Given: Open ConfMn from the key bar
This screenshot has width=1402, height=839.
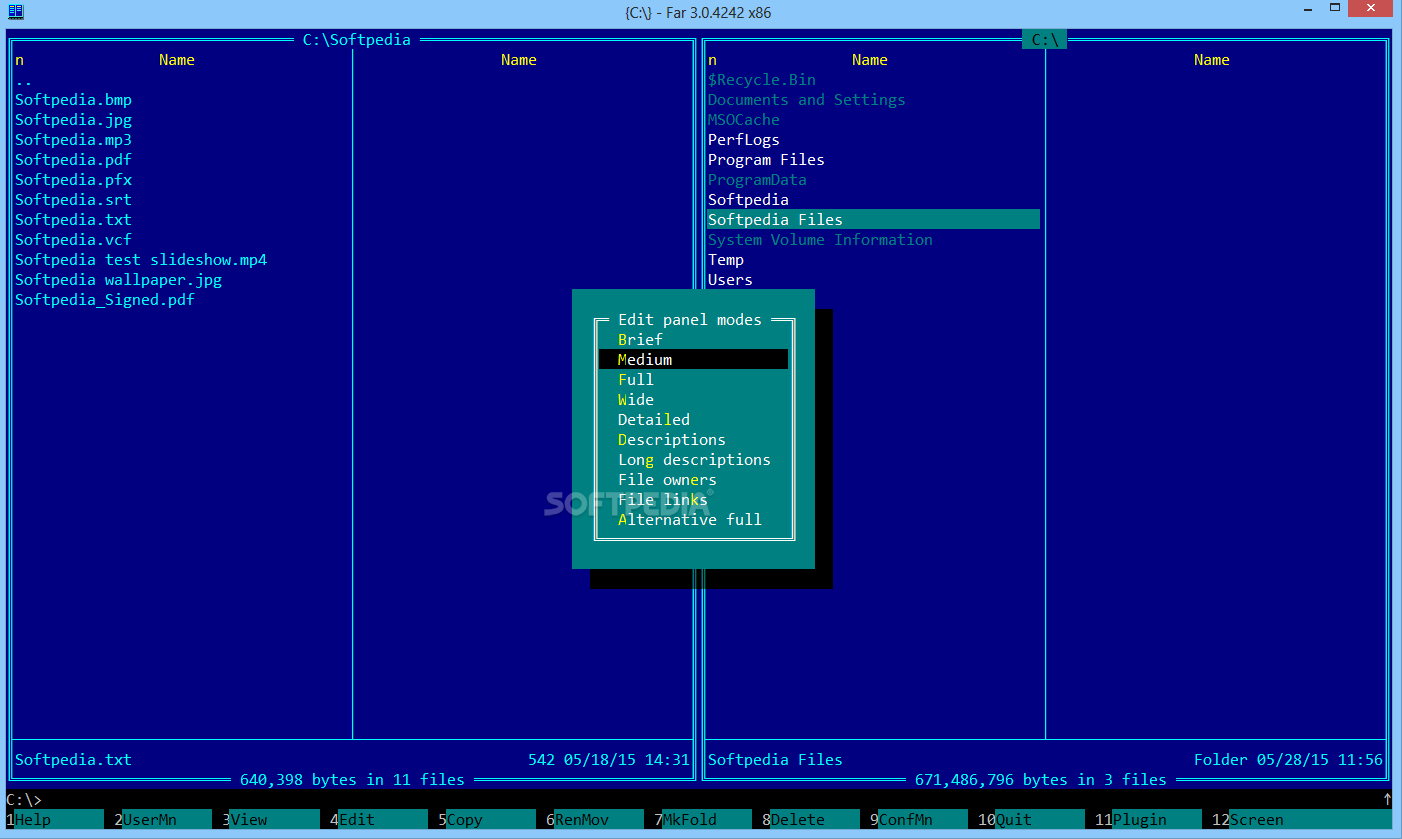Looking at the screenshot, I should click(918, 820).
